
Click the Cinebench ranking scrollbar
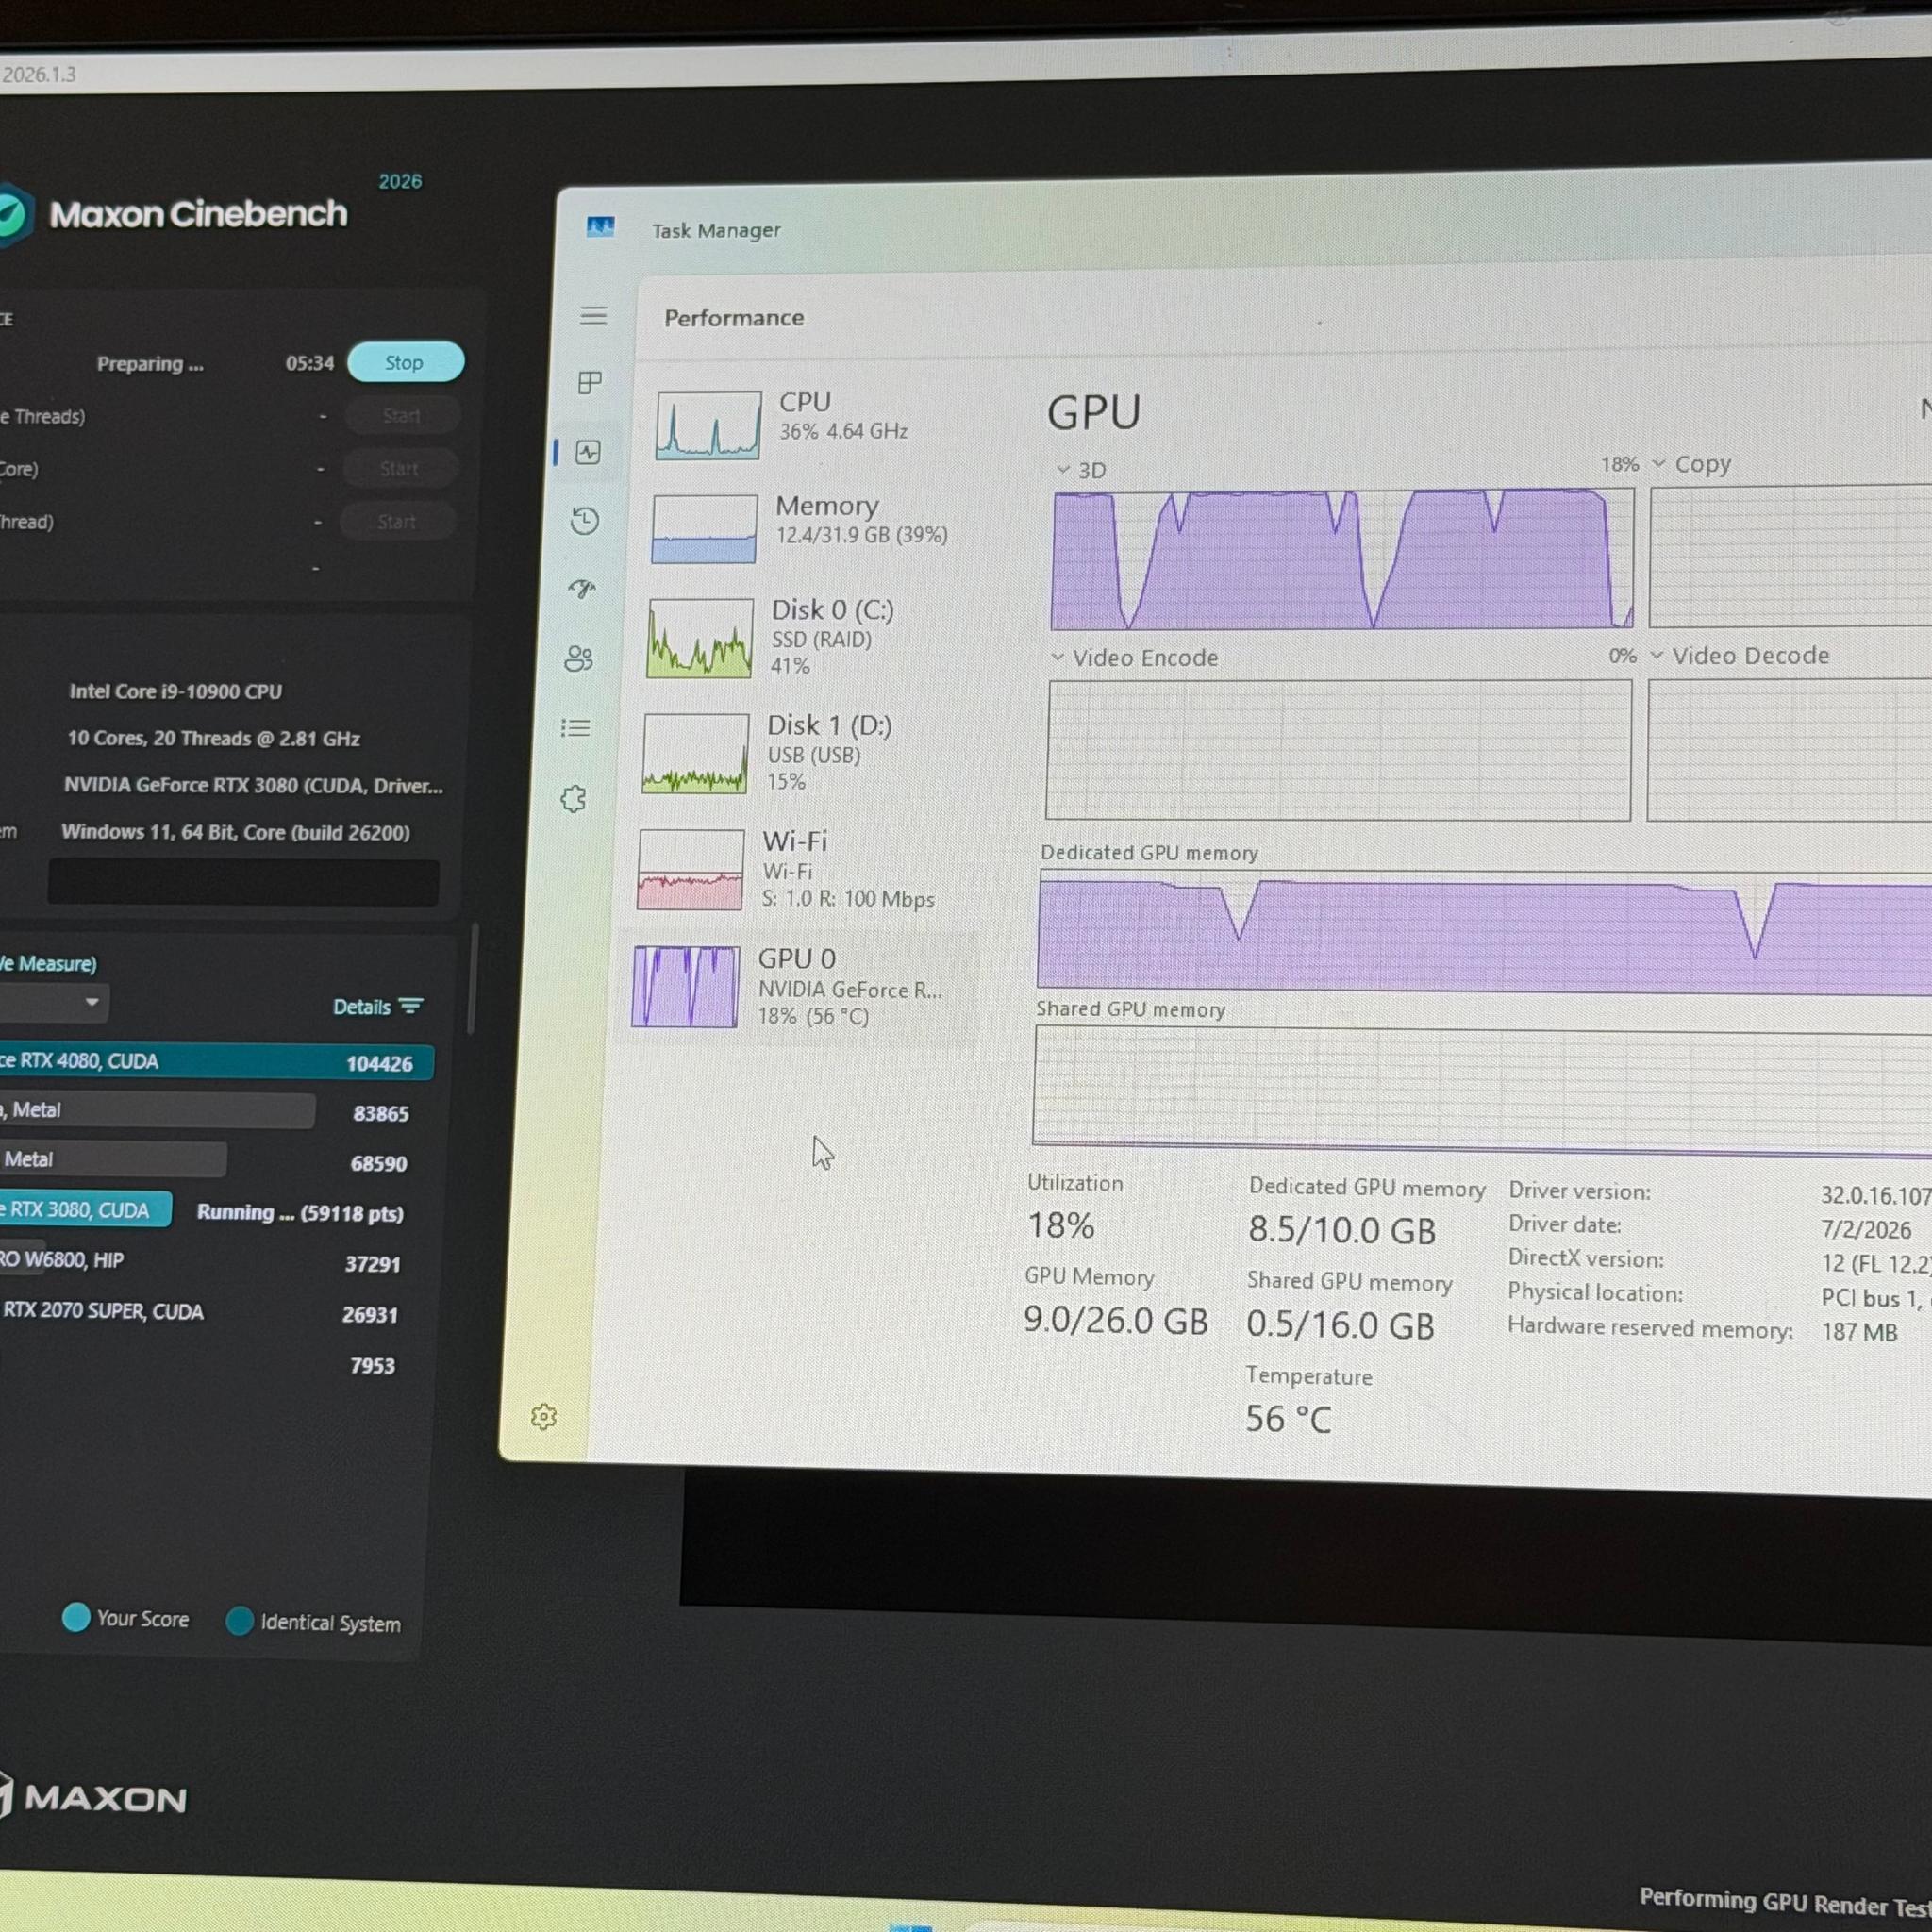click(x=473, y=978)
